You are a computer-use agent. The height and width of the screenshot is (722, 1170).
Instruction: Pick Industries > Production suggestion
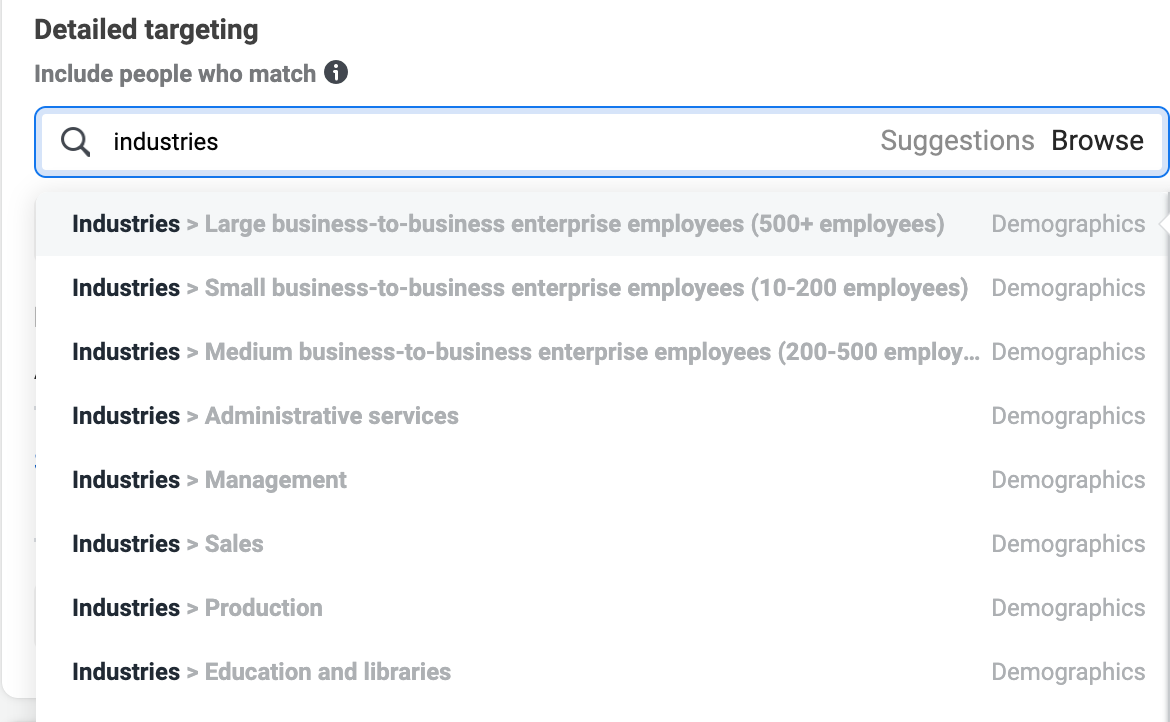pyautogui.click(x=601, y=609)
